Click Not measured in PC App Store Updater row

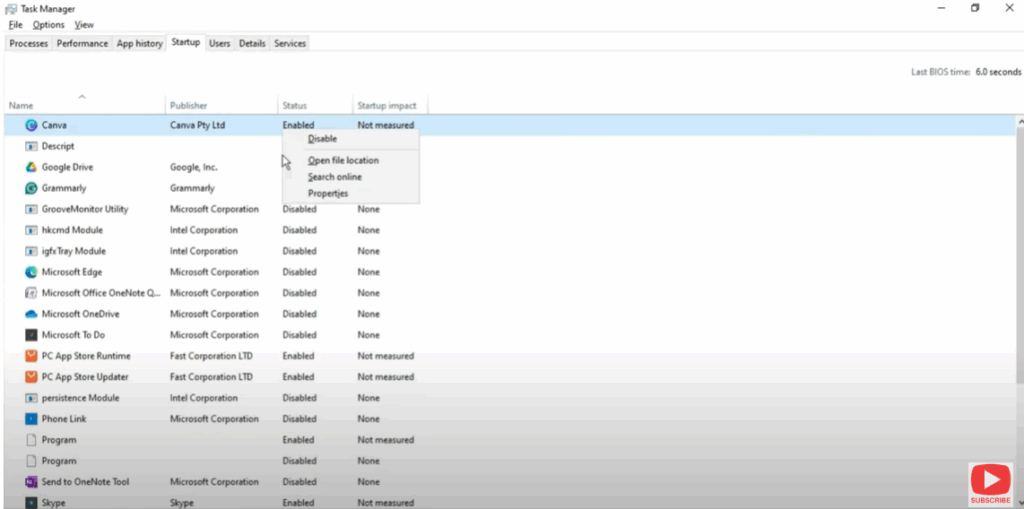click(x=385, y=377)
